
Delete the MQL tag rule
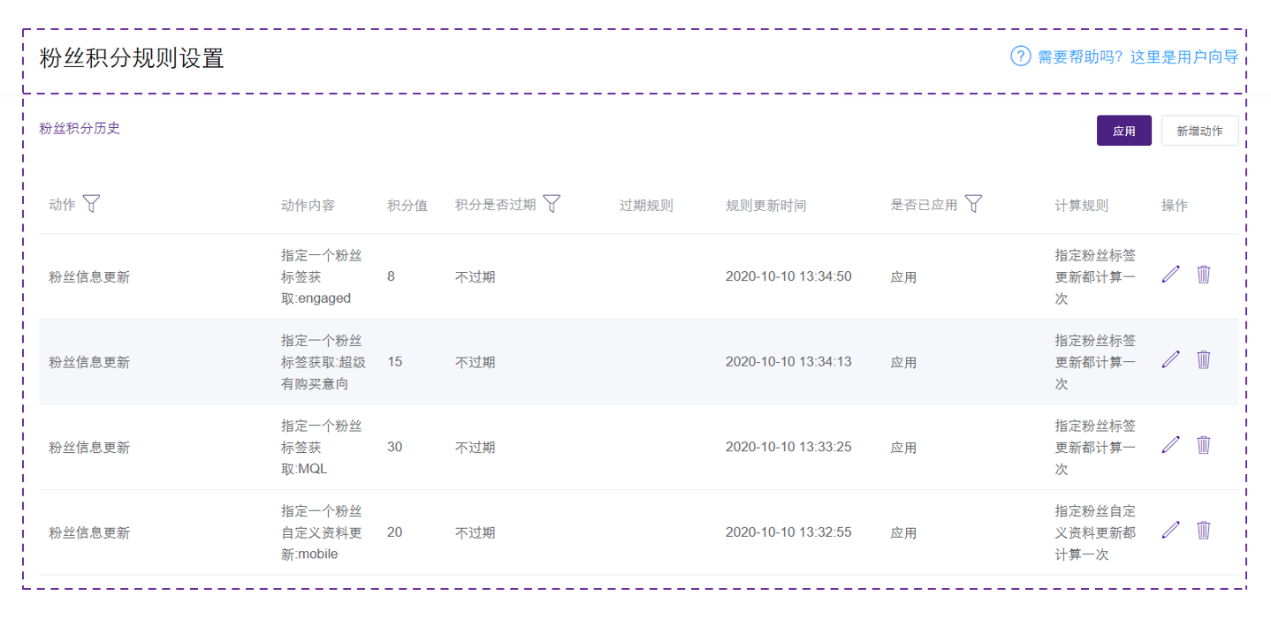1203,444
